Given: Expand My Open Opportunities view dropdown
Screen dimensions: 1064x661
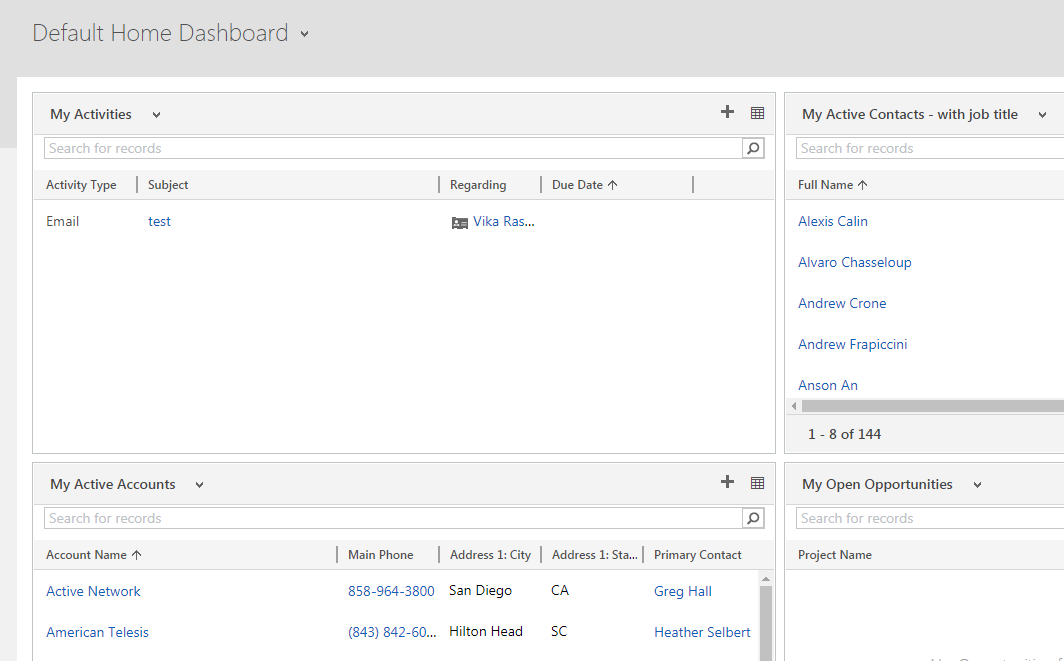Looking at the screenshot, I should coord(977,485).
